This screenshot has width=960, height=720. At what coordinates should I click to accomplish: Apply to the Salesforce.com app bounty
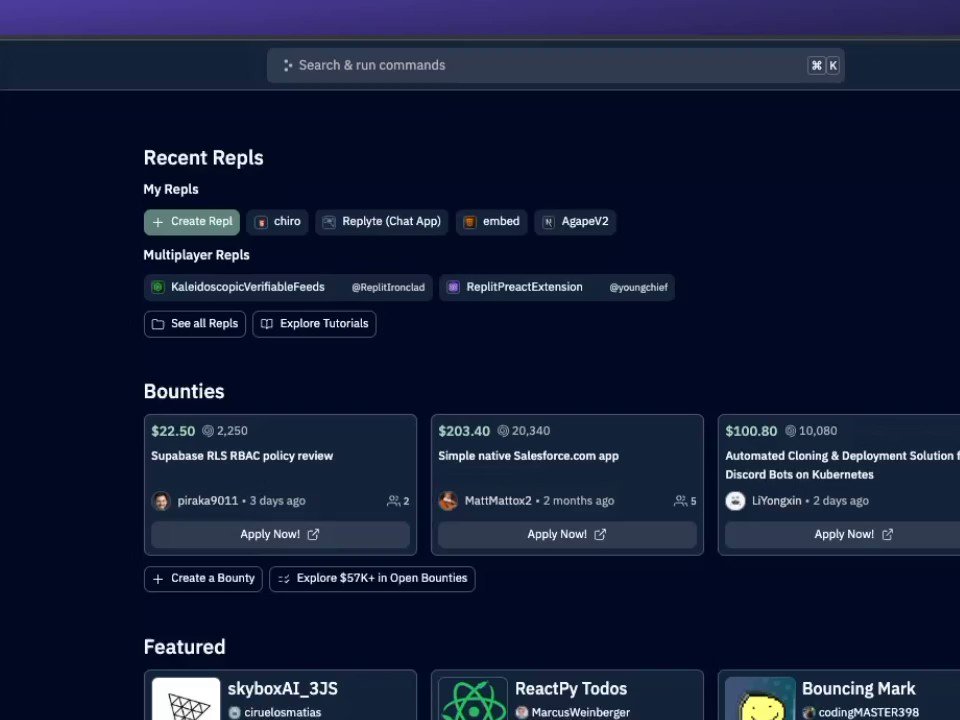pos(568,534)
